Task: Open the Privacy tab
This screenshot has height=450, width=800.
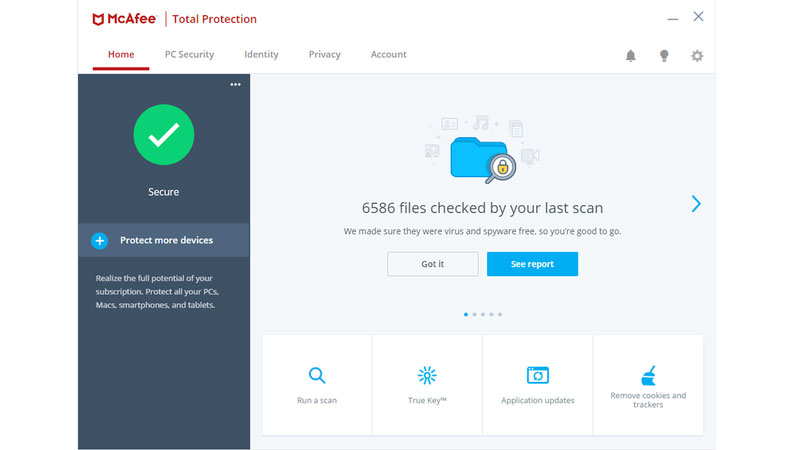Action: [324, 55]
